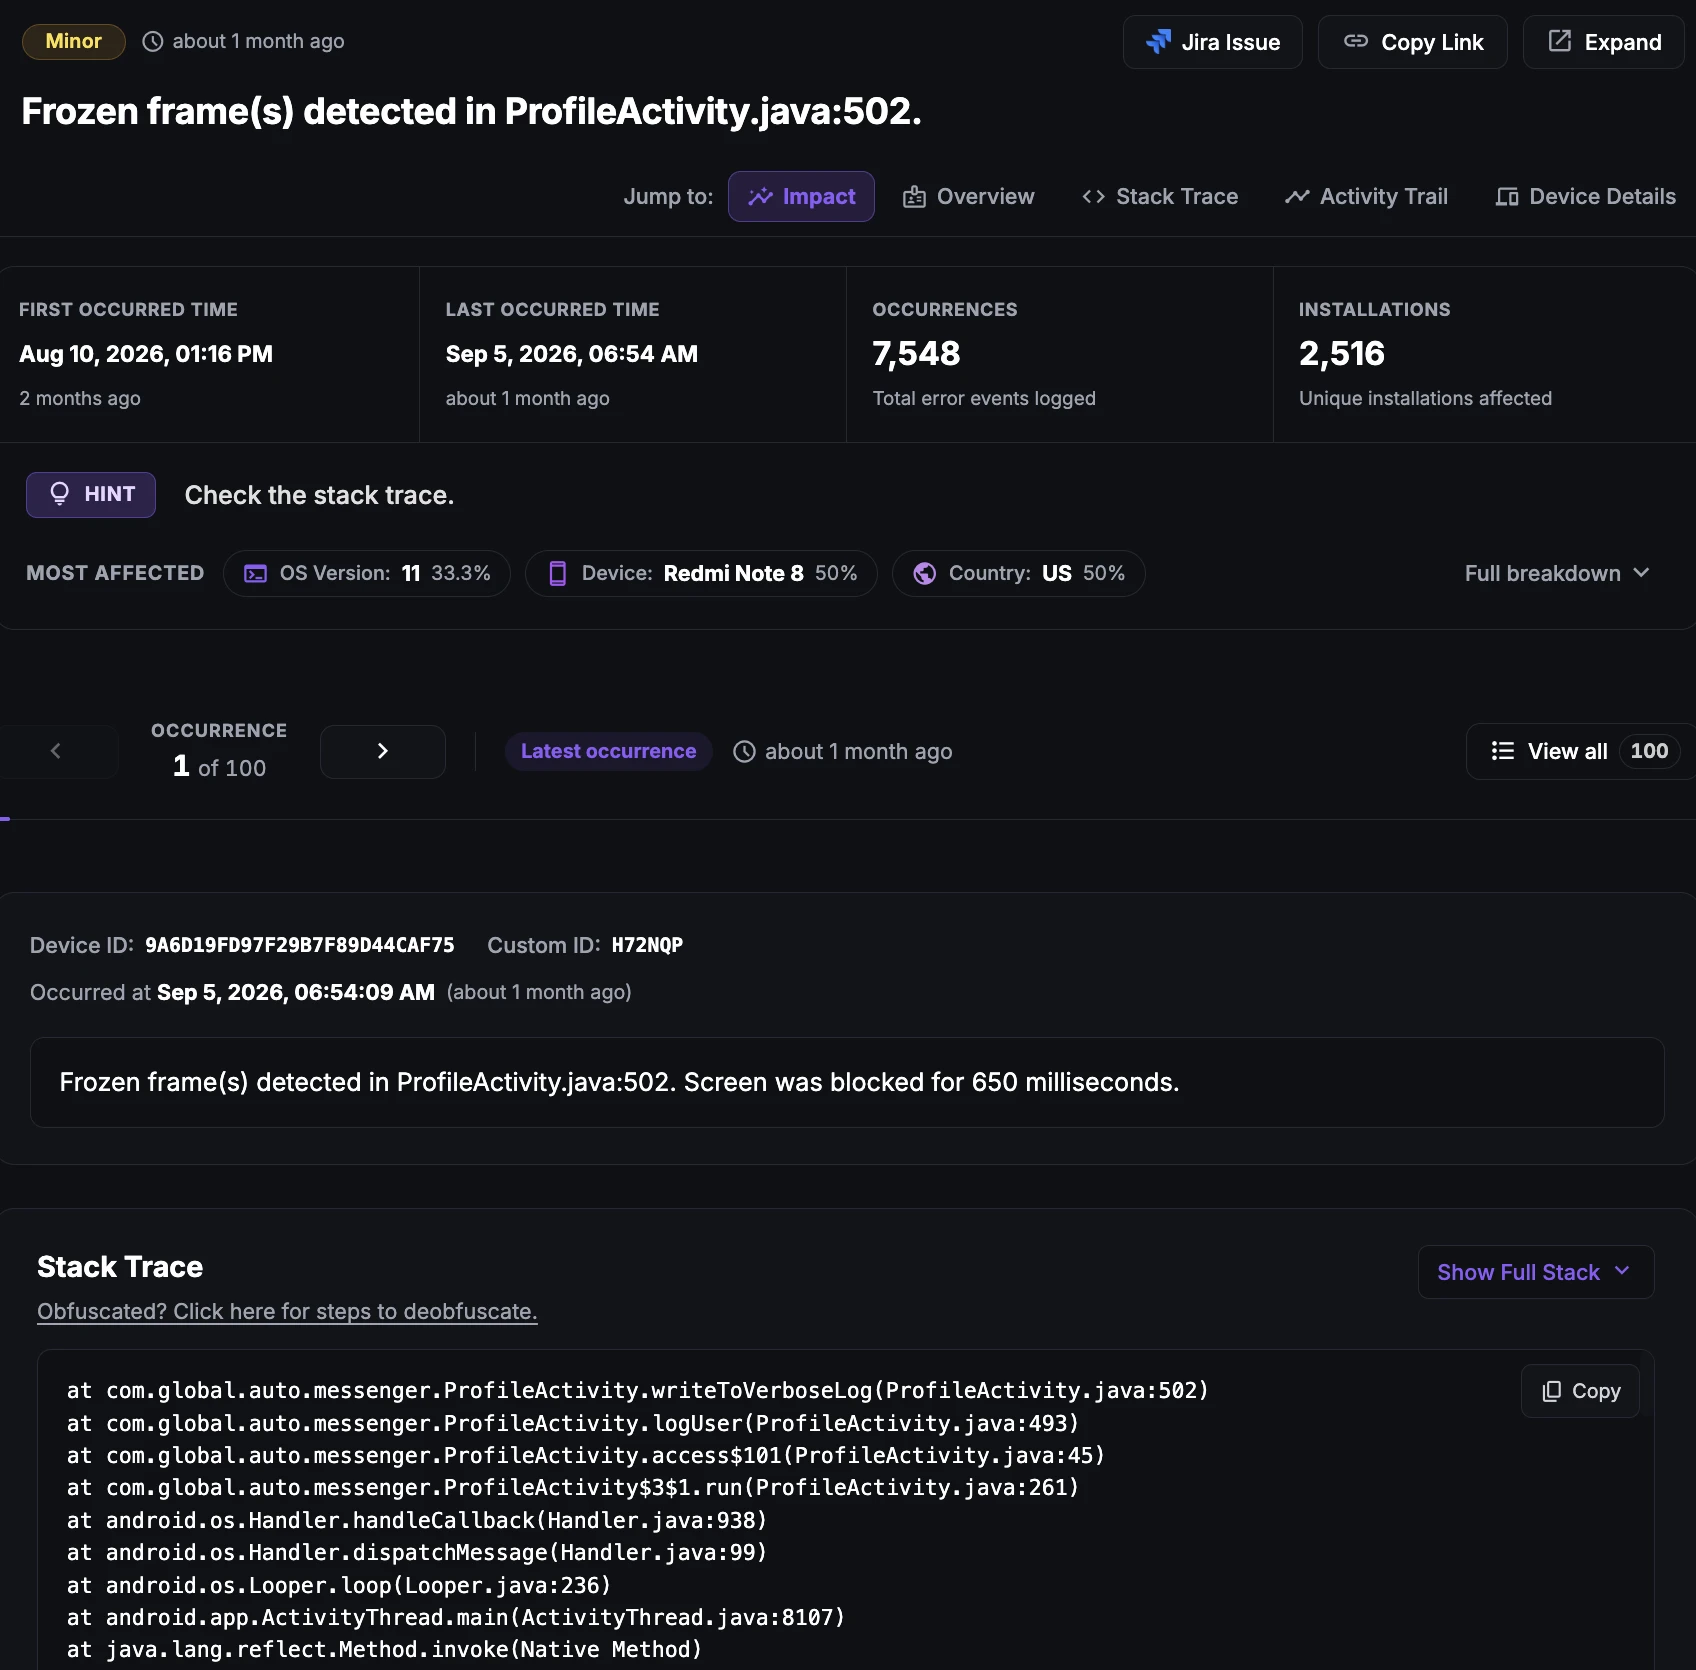Image resolution: width=1696 pixels, height=1670 pixels.
Task: Jump to the Stack Trace section
Action: [x=1160, y=196]
